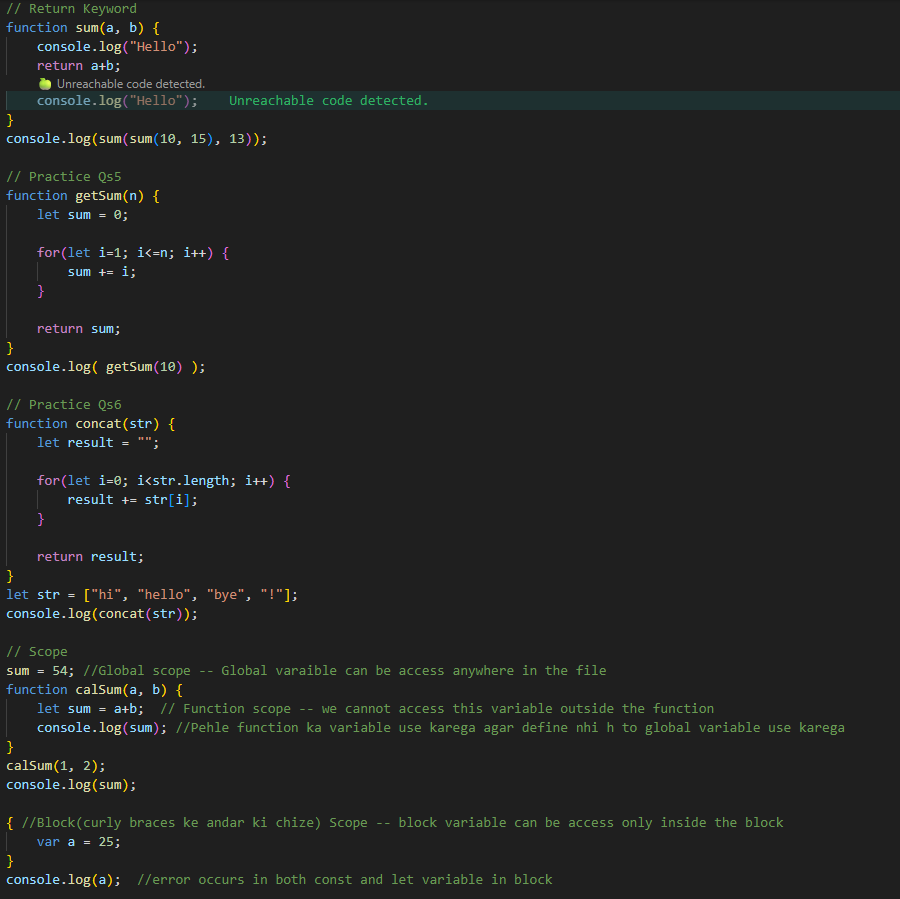Click the quick fix lightbulb icon
900x899 pixels.
[x=45, y=84]
